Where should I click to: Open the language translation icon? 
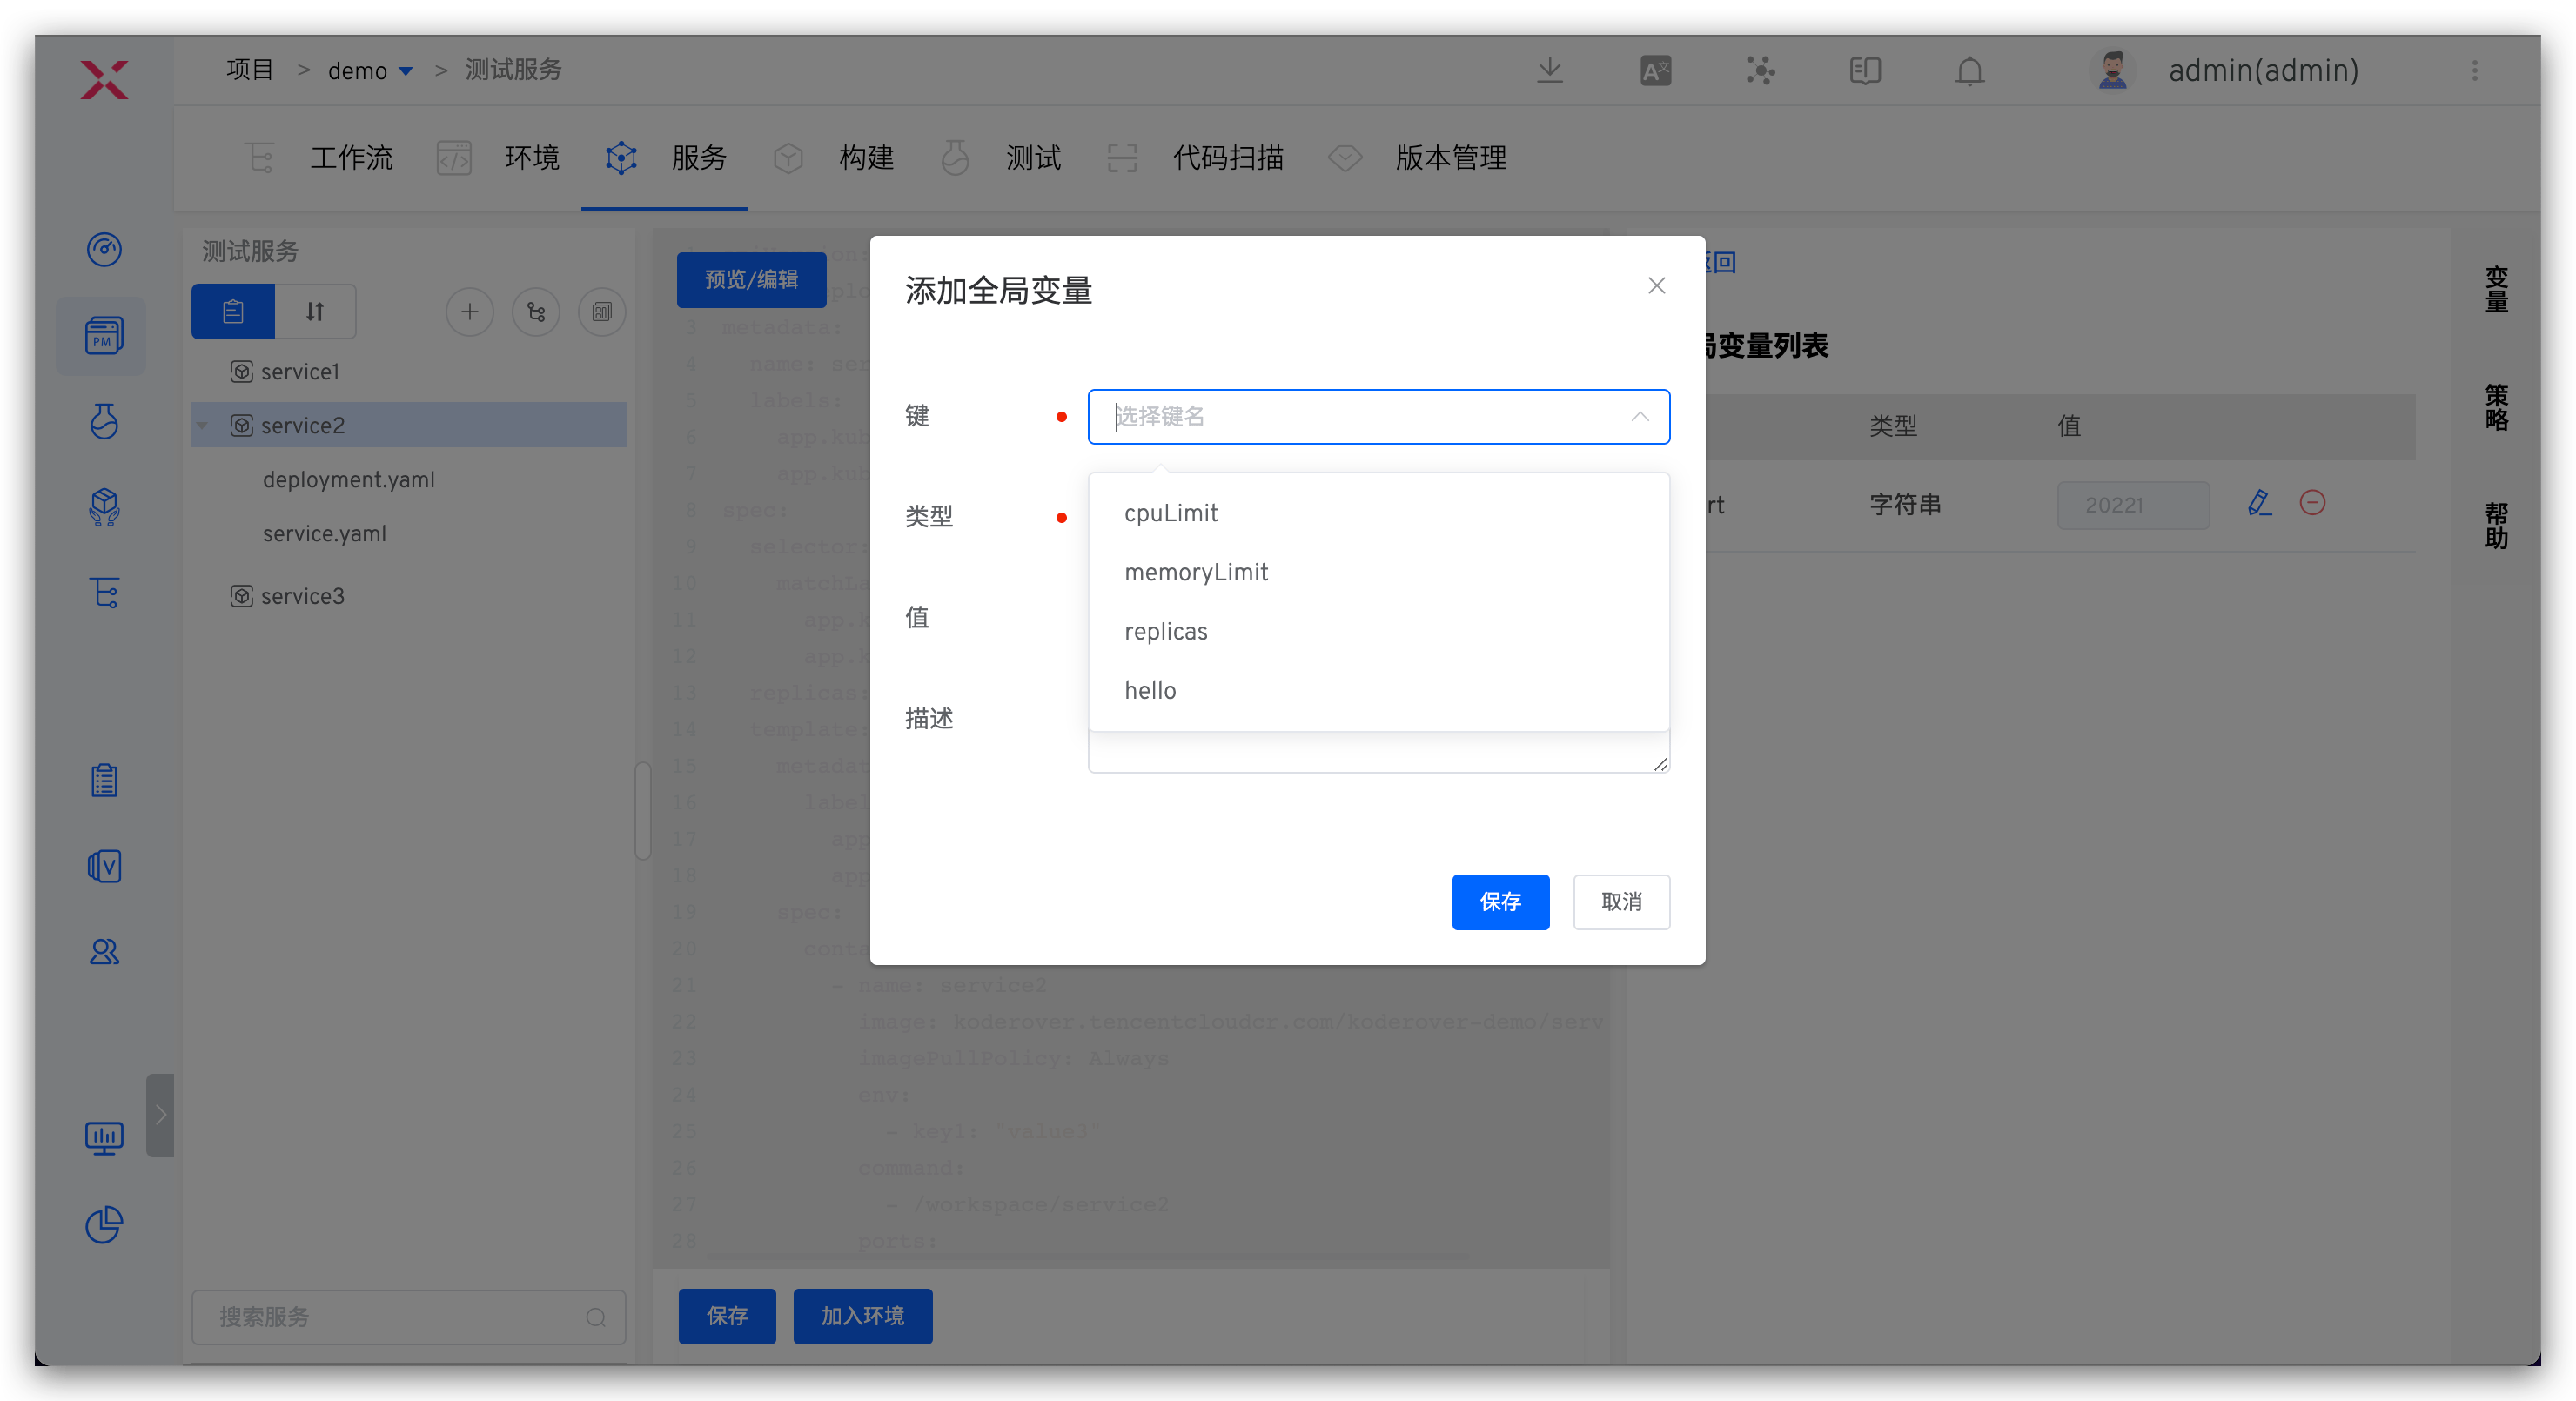coord(1655,72)
